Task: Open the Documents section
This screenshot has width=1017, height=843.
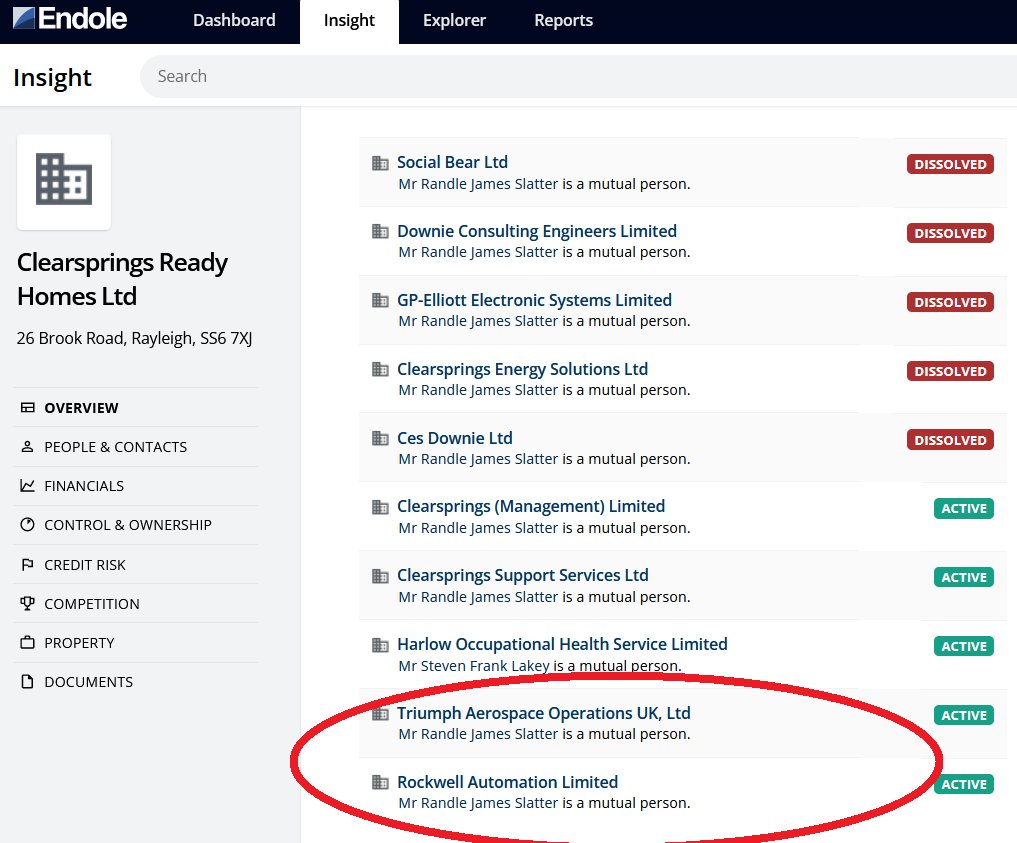Action: pyautogui.click(x=136, y=682)
